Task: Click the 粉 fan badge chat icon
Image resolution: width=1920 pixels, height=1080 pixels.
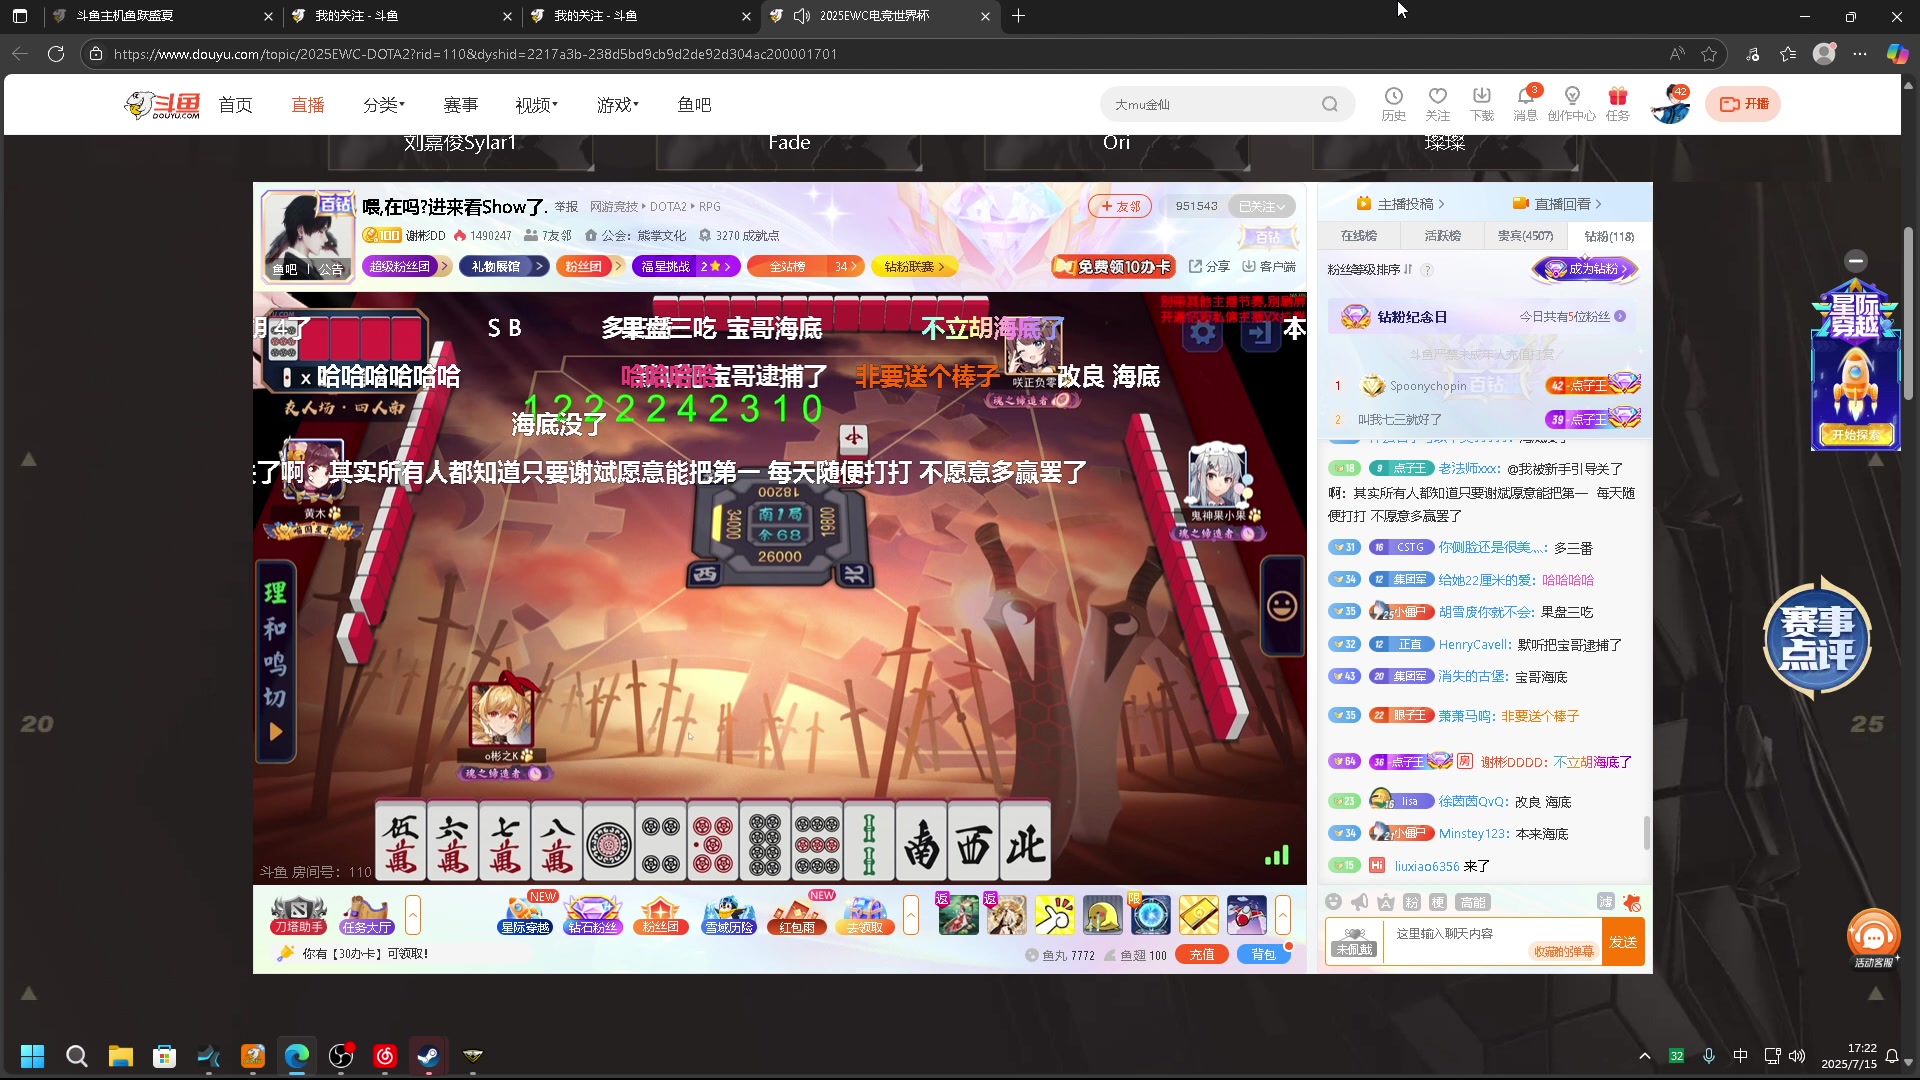Action: pyautogui.click(x=1411, y=902)
